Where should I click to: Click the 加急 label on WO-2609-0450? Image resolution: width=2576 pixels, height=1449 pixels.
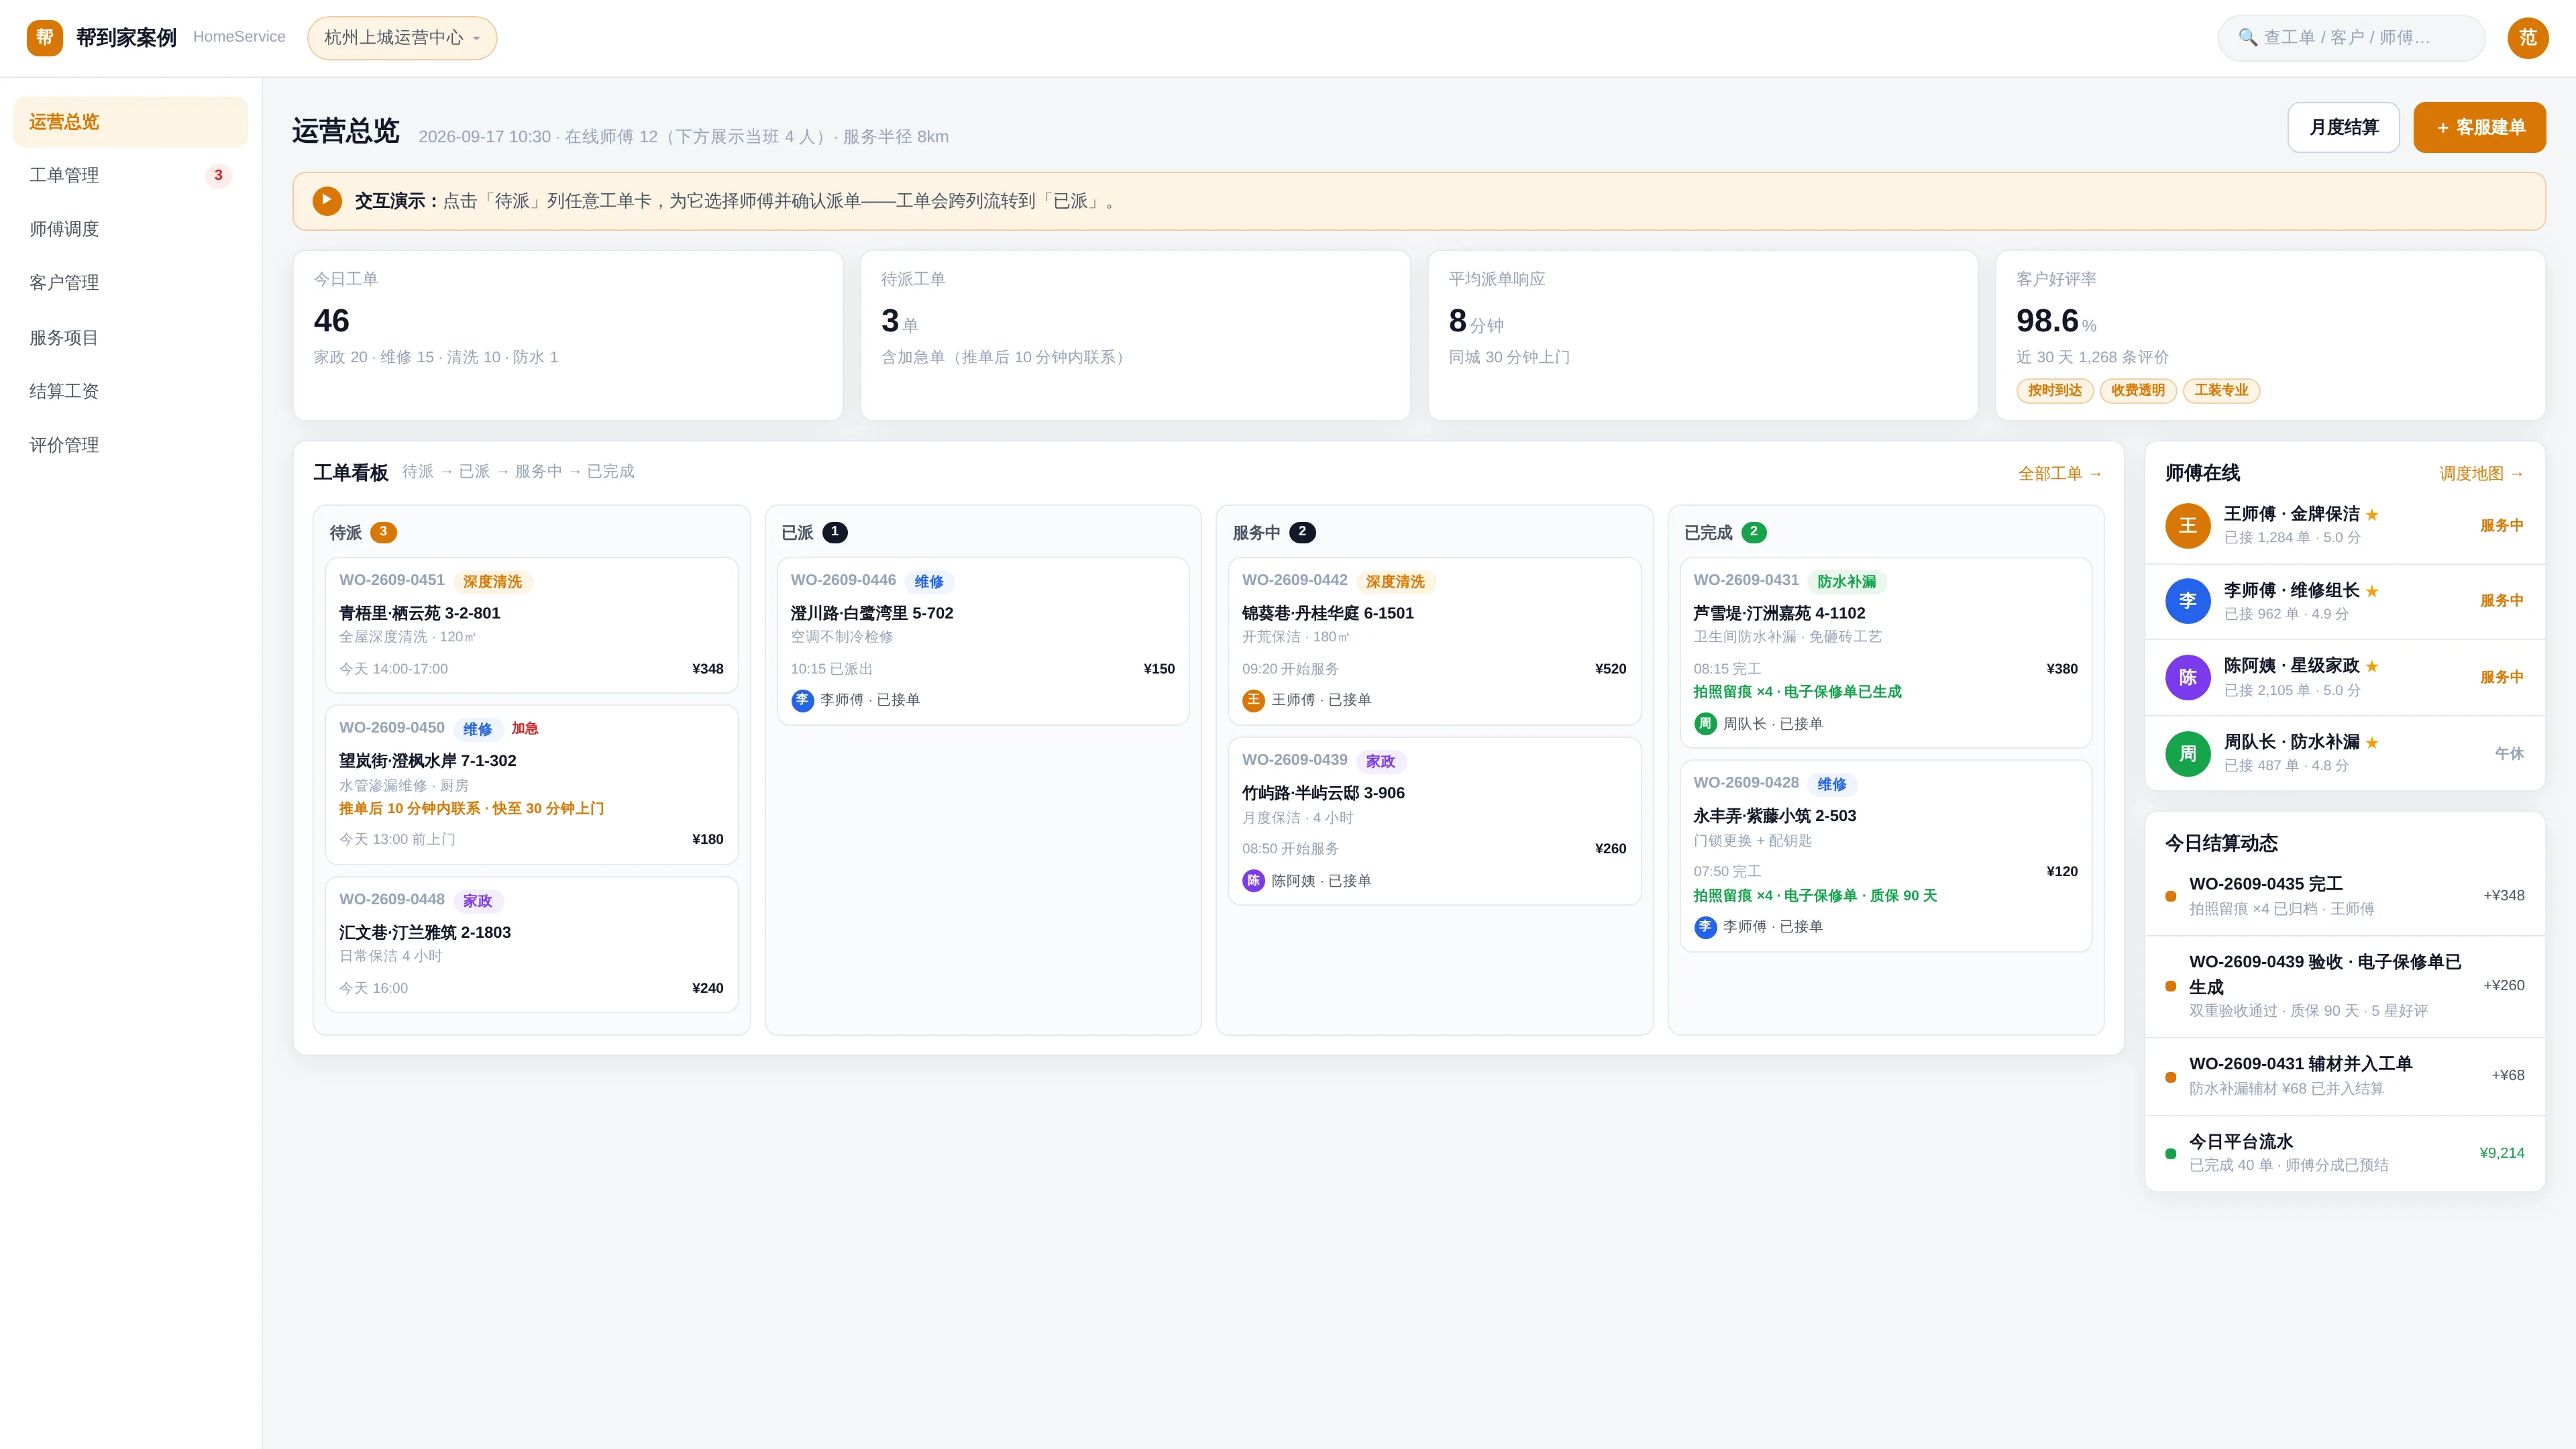525,729
